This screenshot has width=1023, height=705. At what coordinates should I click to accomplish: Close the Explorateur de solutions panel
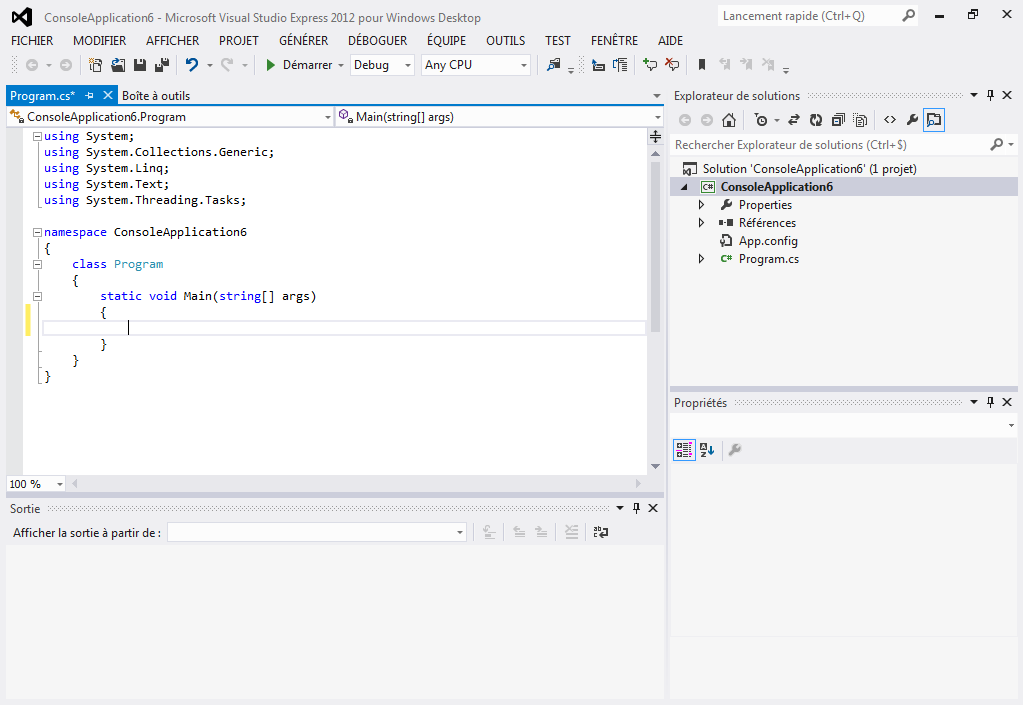point(1007,95)
